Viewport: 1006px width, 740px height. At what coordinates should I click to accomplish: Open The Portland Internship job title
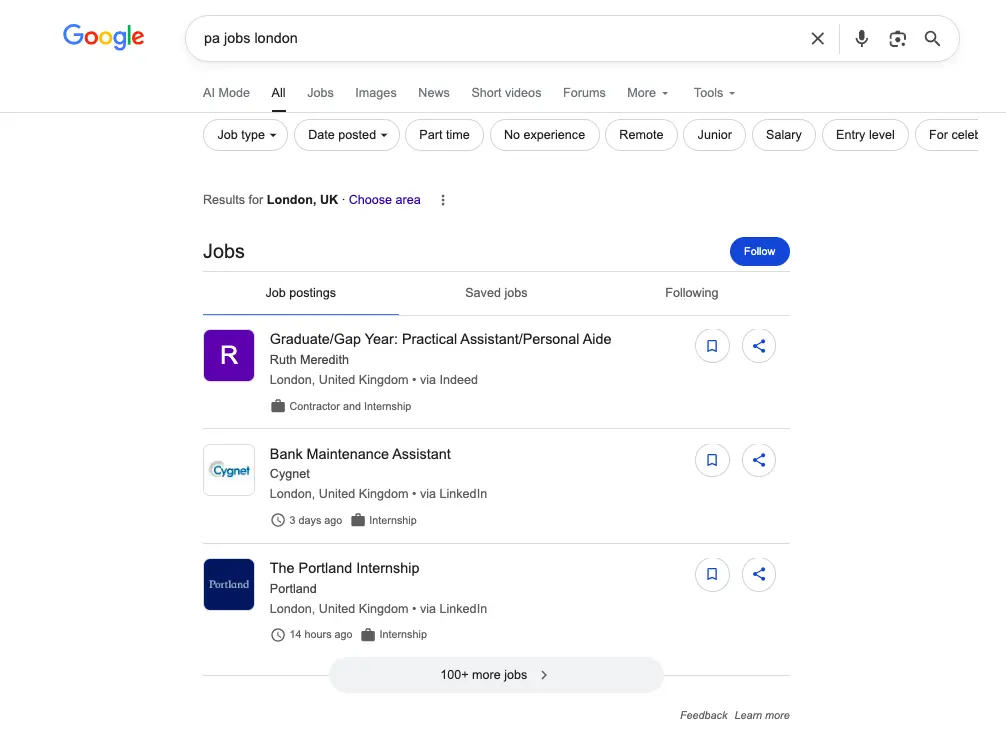[x=345, y=569]
